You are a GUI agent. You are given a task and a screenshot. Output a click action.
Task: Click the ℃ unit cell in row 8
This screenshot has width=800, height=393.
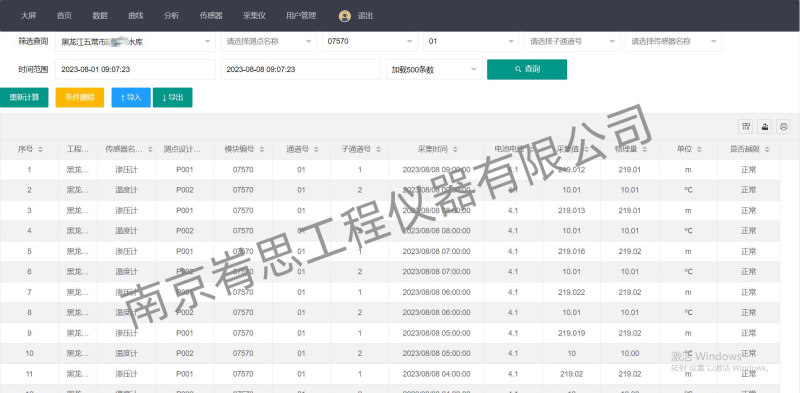pos(688,312)
